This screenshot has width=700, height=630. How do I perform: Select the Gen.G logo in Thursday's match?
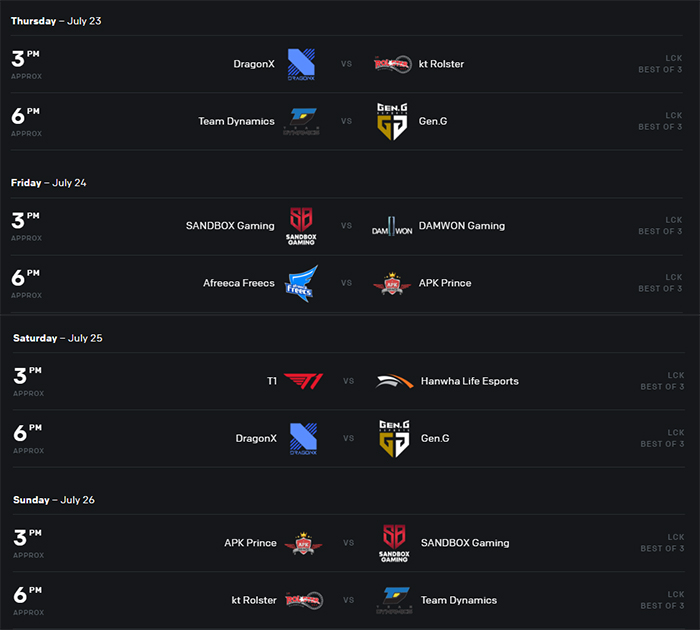392,121
